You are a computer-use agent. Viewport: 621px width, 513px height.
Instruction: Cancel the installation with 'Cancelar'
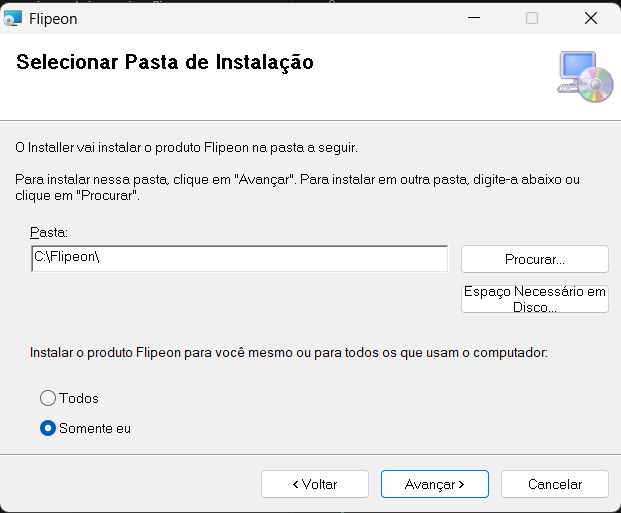[x=555, y=484]
